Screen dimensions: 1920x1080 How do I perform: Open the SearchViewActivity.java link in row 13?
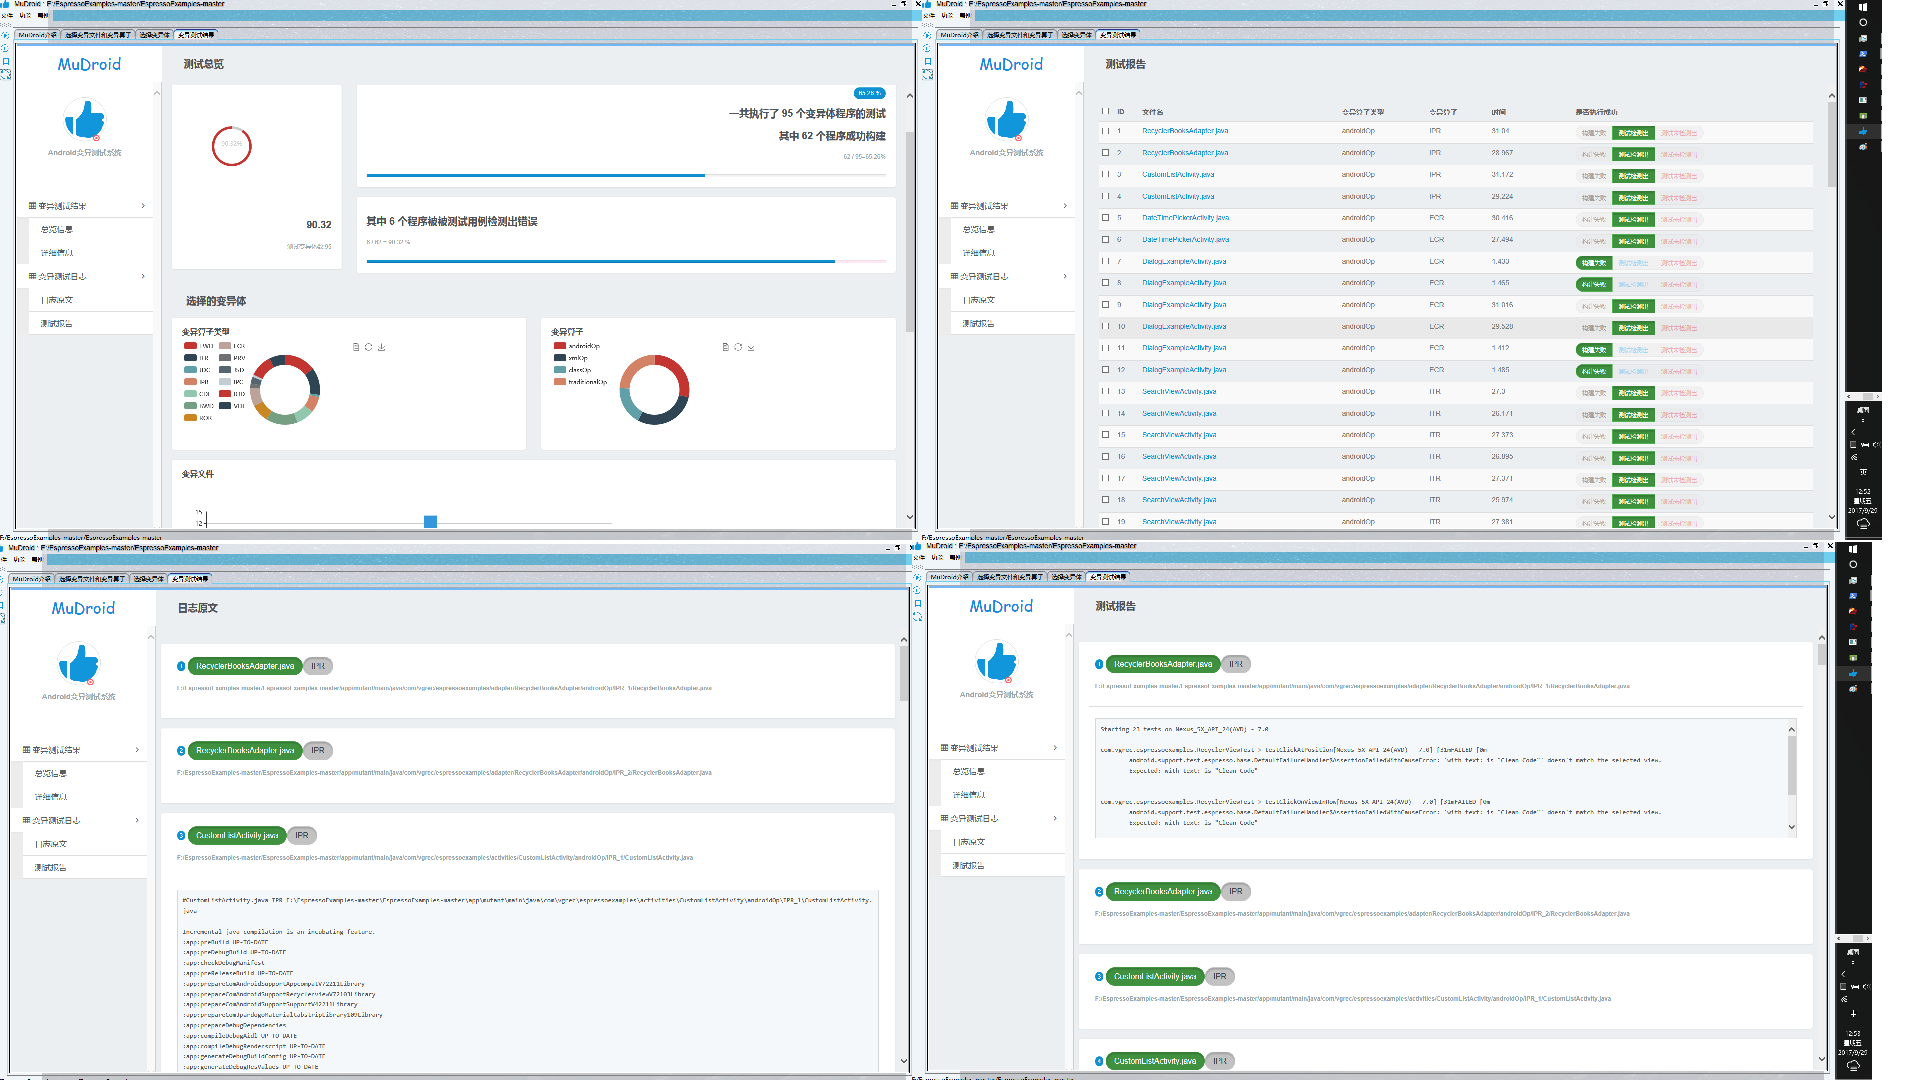pyautogui.click(x=1179, y=392)
